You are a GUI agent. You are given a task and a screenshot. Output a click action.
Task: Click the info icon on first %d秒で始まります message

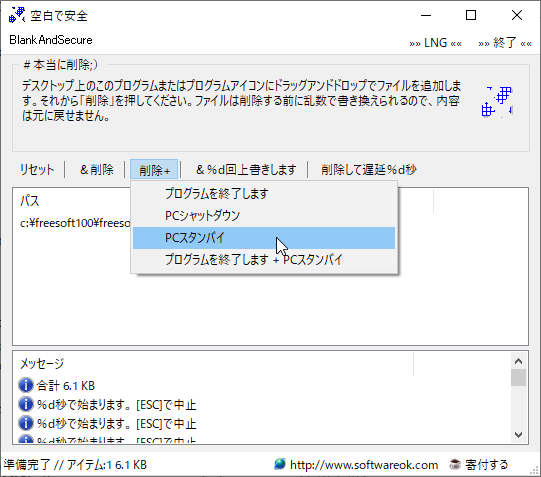pyautogui.click(x=26, y=404)
